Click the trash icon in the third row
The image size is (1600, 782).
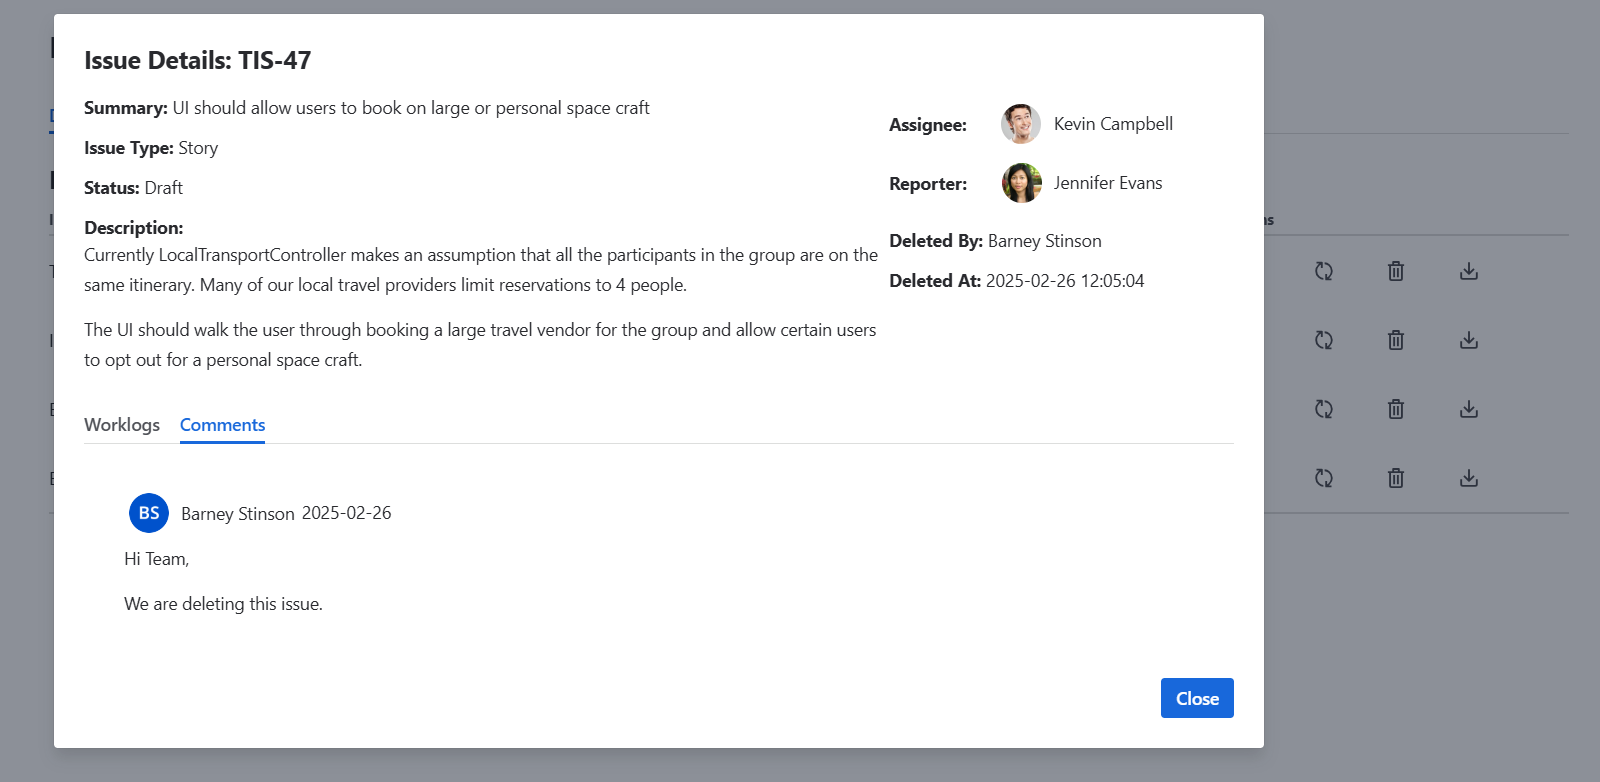[x=1396, y=409]
